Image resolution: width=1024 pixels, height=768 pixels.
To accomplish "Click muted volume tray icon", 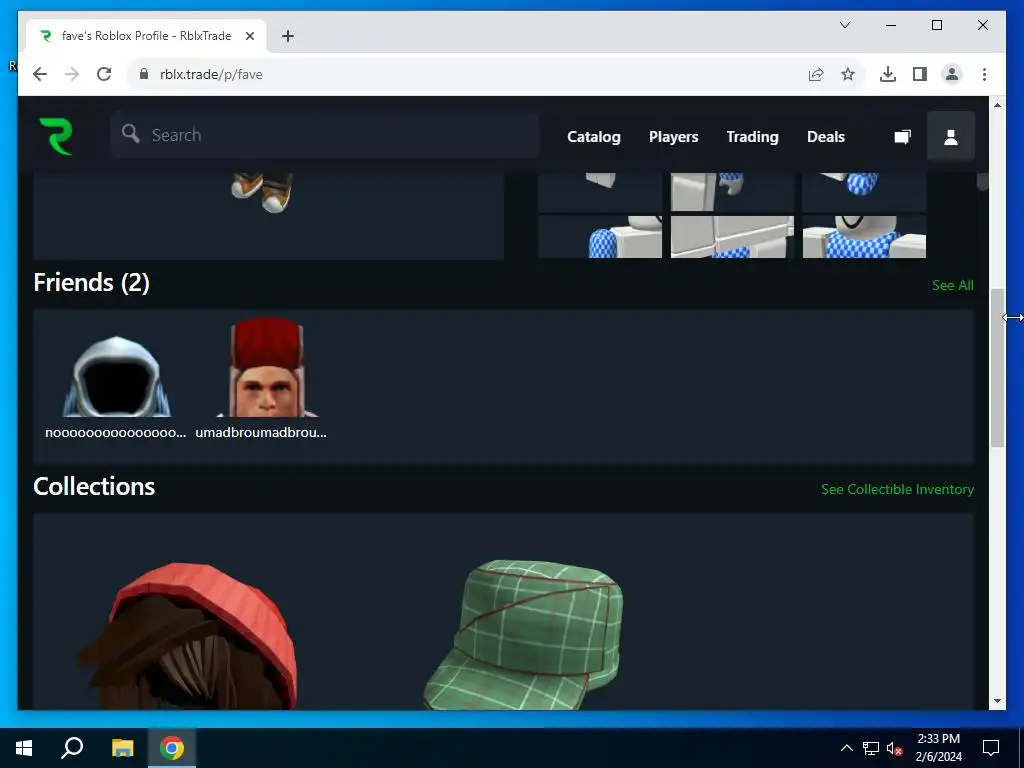I will click(x=895, y=748).
